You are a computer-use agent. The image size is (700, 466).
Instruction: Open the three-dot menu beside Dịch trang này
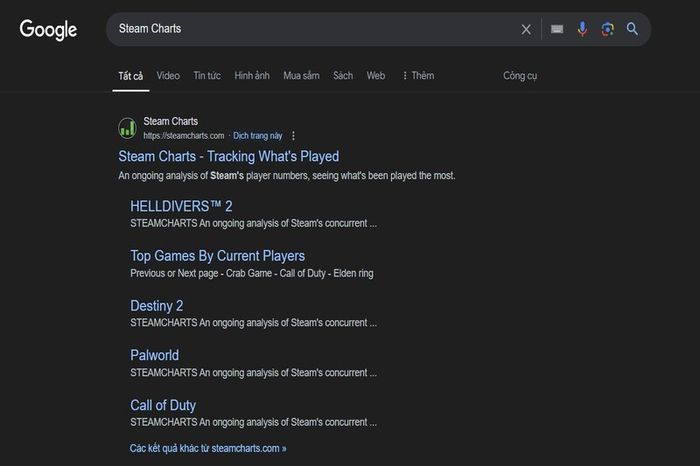[x=293, y=136]
